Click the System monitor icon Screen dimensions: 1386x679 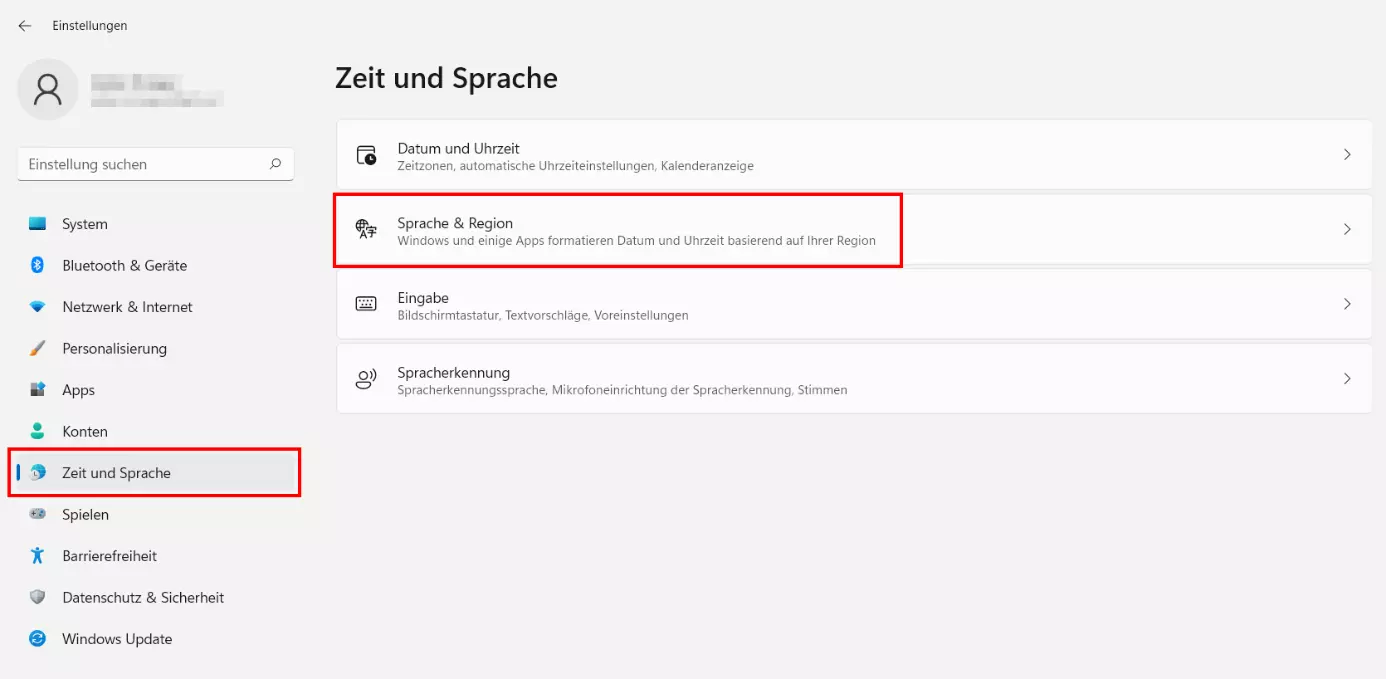pos(38,224)
